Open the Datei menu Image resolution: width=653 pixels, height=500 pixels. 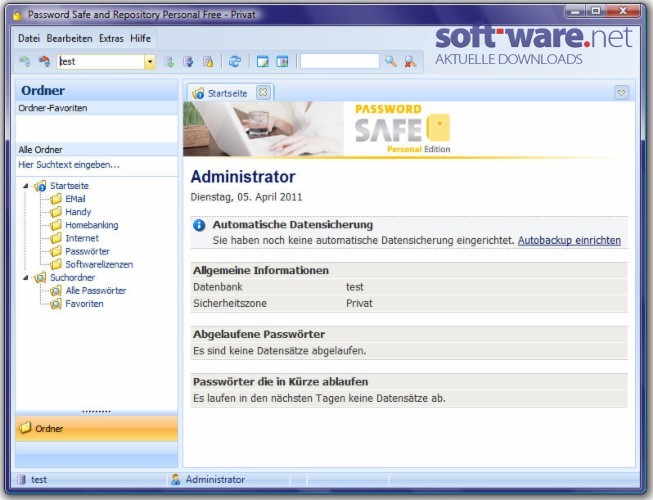point(29,38)
